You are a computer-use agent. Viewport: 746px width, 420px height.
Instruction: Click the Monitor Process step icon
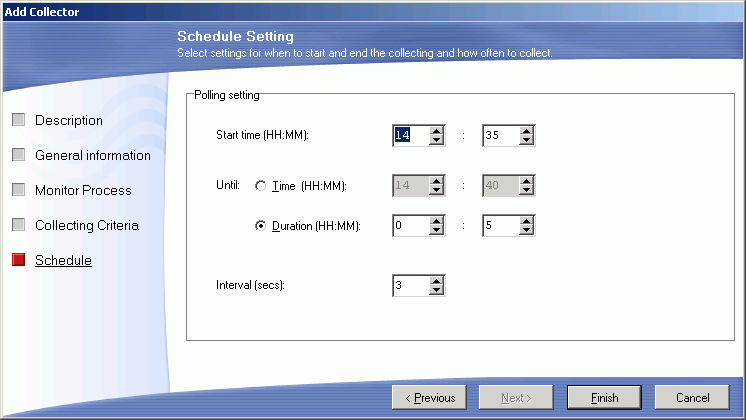18,190
